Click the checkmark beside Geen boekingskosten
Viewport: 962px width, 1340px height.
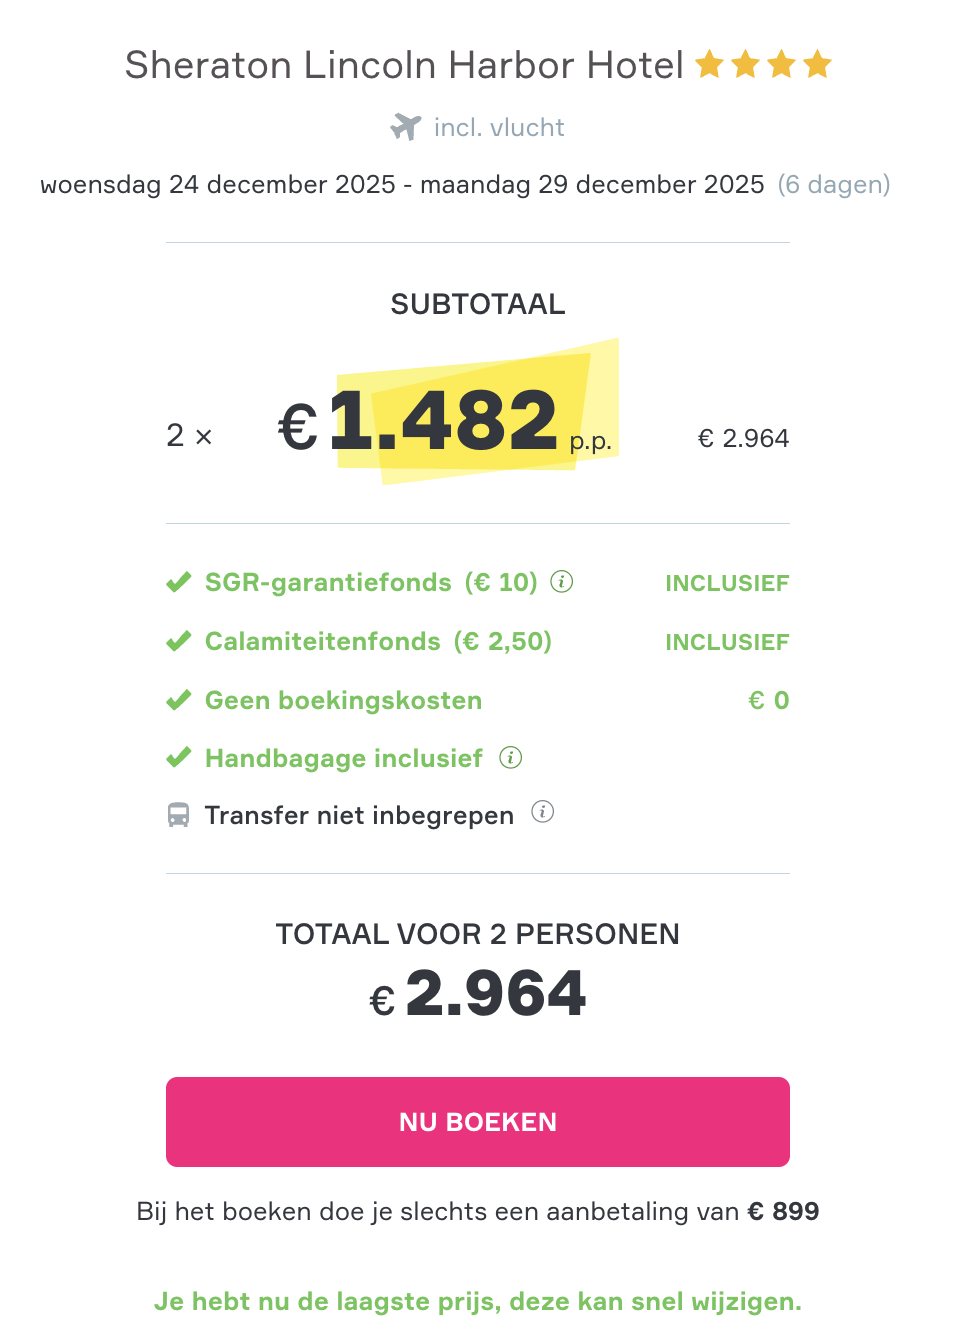pyautogui.click(x=178, y=699)
